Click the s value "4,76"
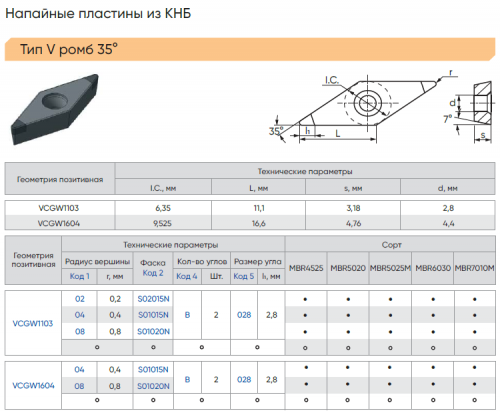The width and height of the screenshot is (500, 413). tap(353, 223)
